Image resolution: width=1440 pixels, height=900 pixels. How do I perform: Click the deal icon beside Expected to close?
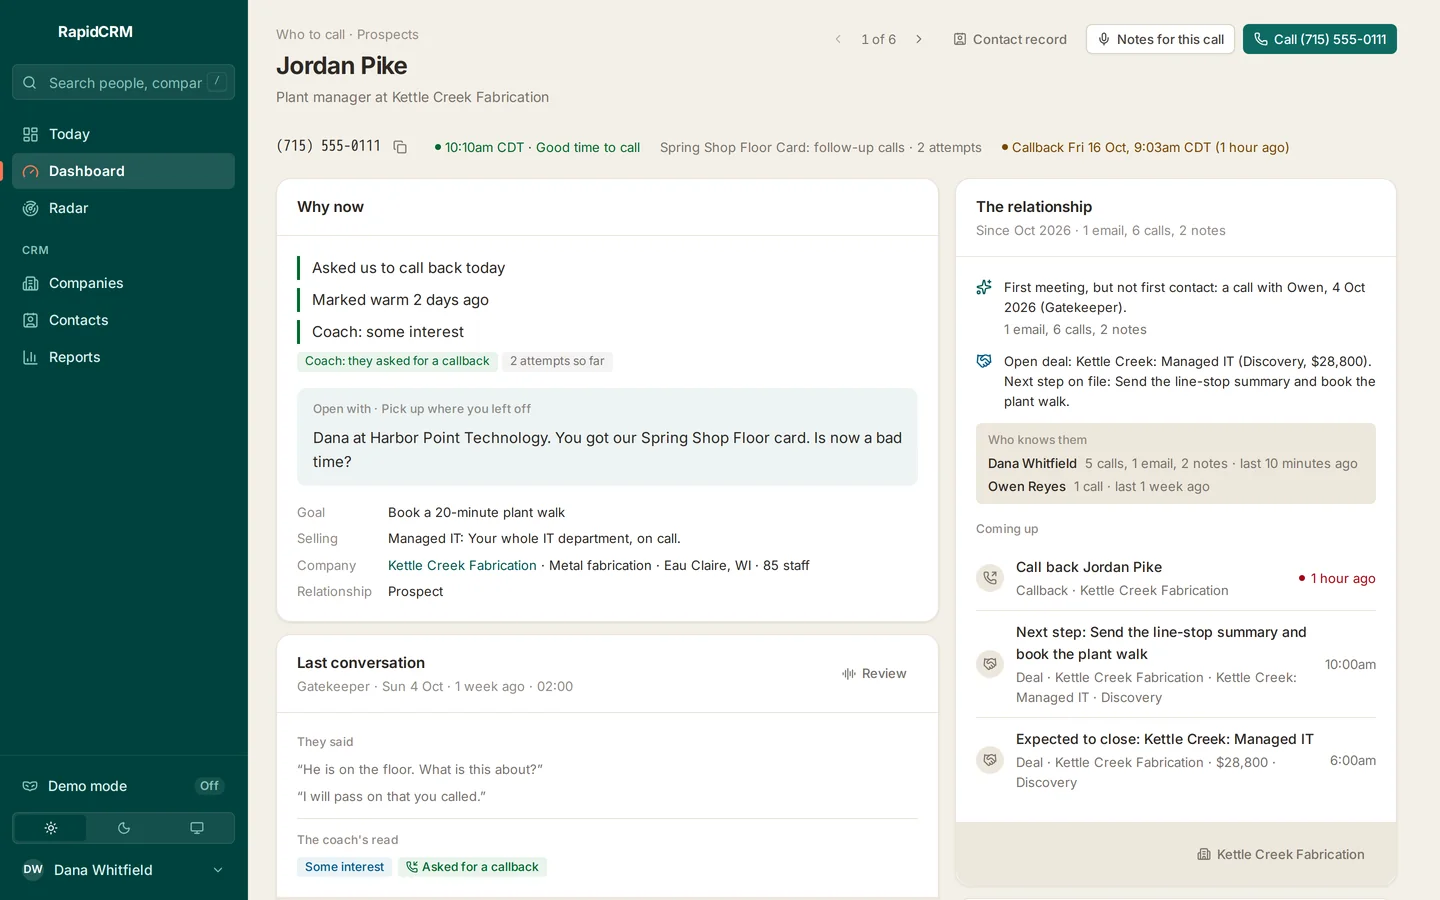990,760
